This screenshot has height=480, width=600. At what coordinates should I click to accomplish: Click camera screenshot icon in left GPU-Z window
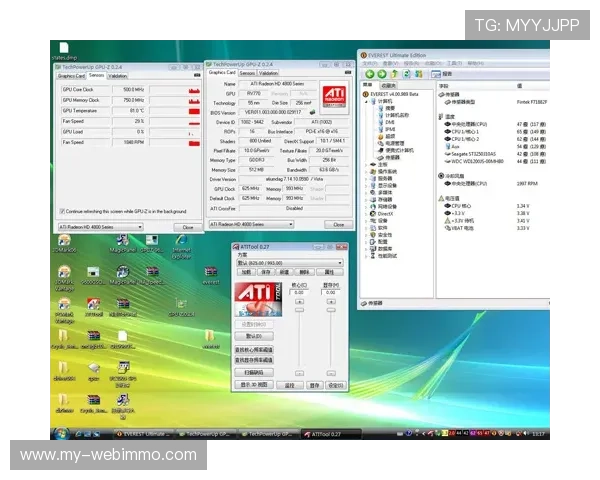click(197, 75)
